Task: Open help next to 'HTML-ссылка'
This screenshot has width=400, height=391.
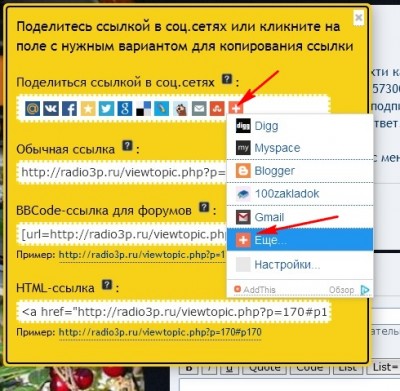Action: [107, 285]
